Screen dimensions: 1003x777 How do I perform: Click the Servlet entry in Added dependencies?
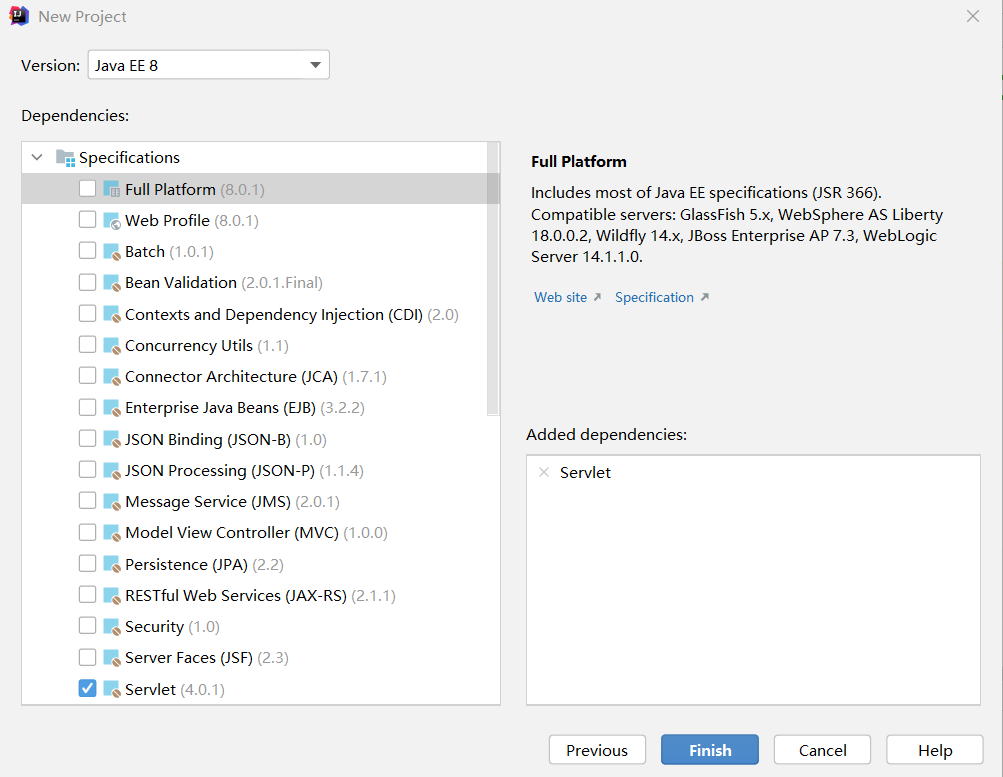pos(585,473)
